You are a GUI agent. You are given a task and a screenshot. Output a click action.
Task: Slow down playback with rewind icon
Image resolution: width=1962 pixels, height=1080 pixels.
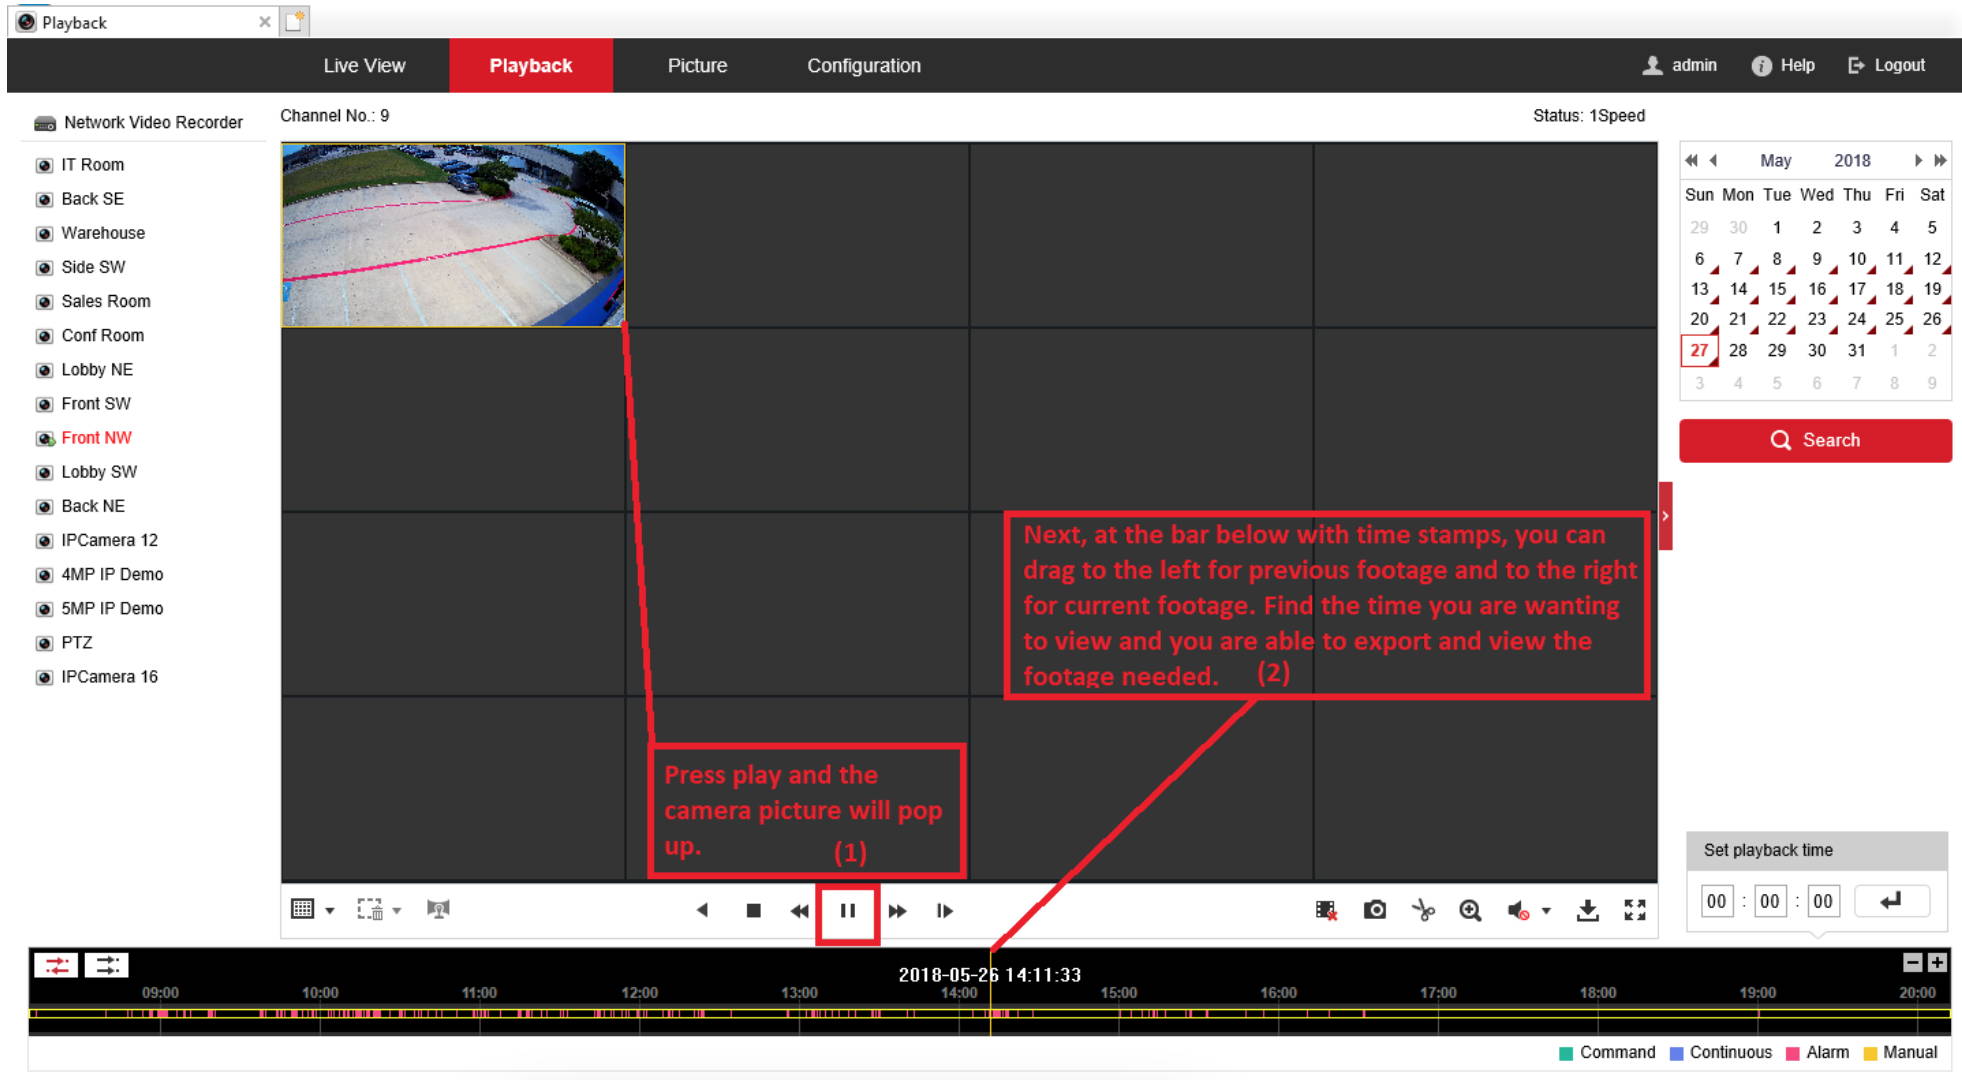[x=799, y=910]
